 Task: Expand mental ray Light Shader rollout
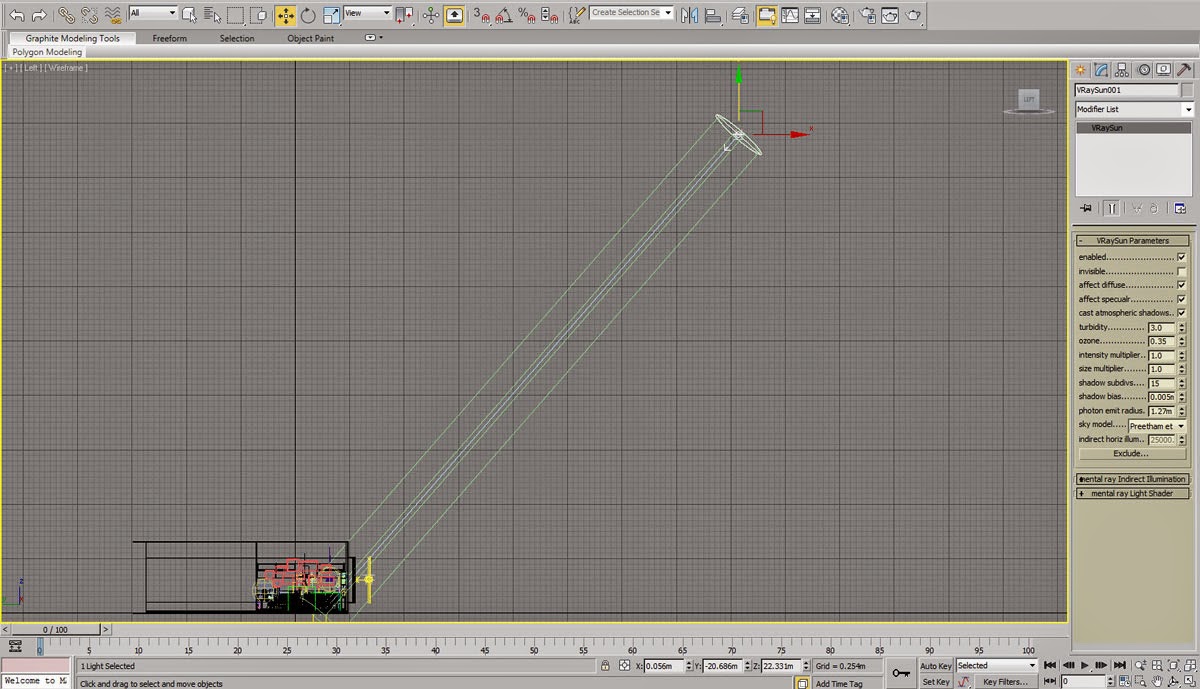(1134, 493)
